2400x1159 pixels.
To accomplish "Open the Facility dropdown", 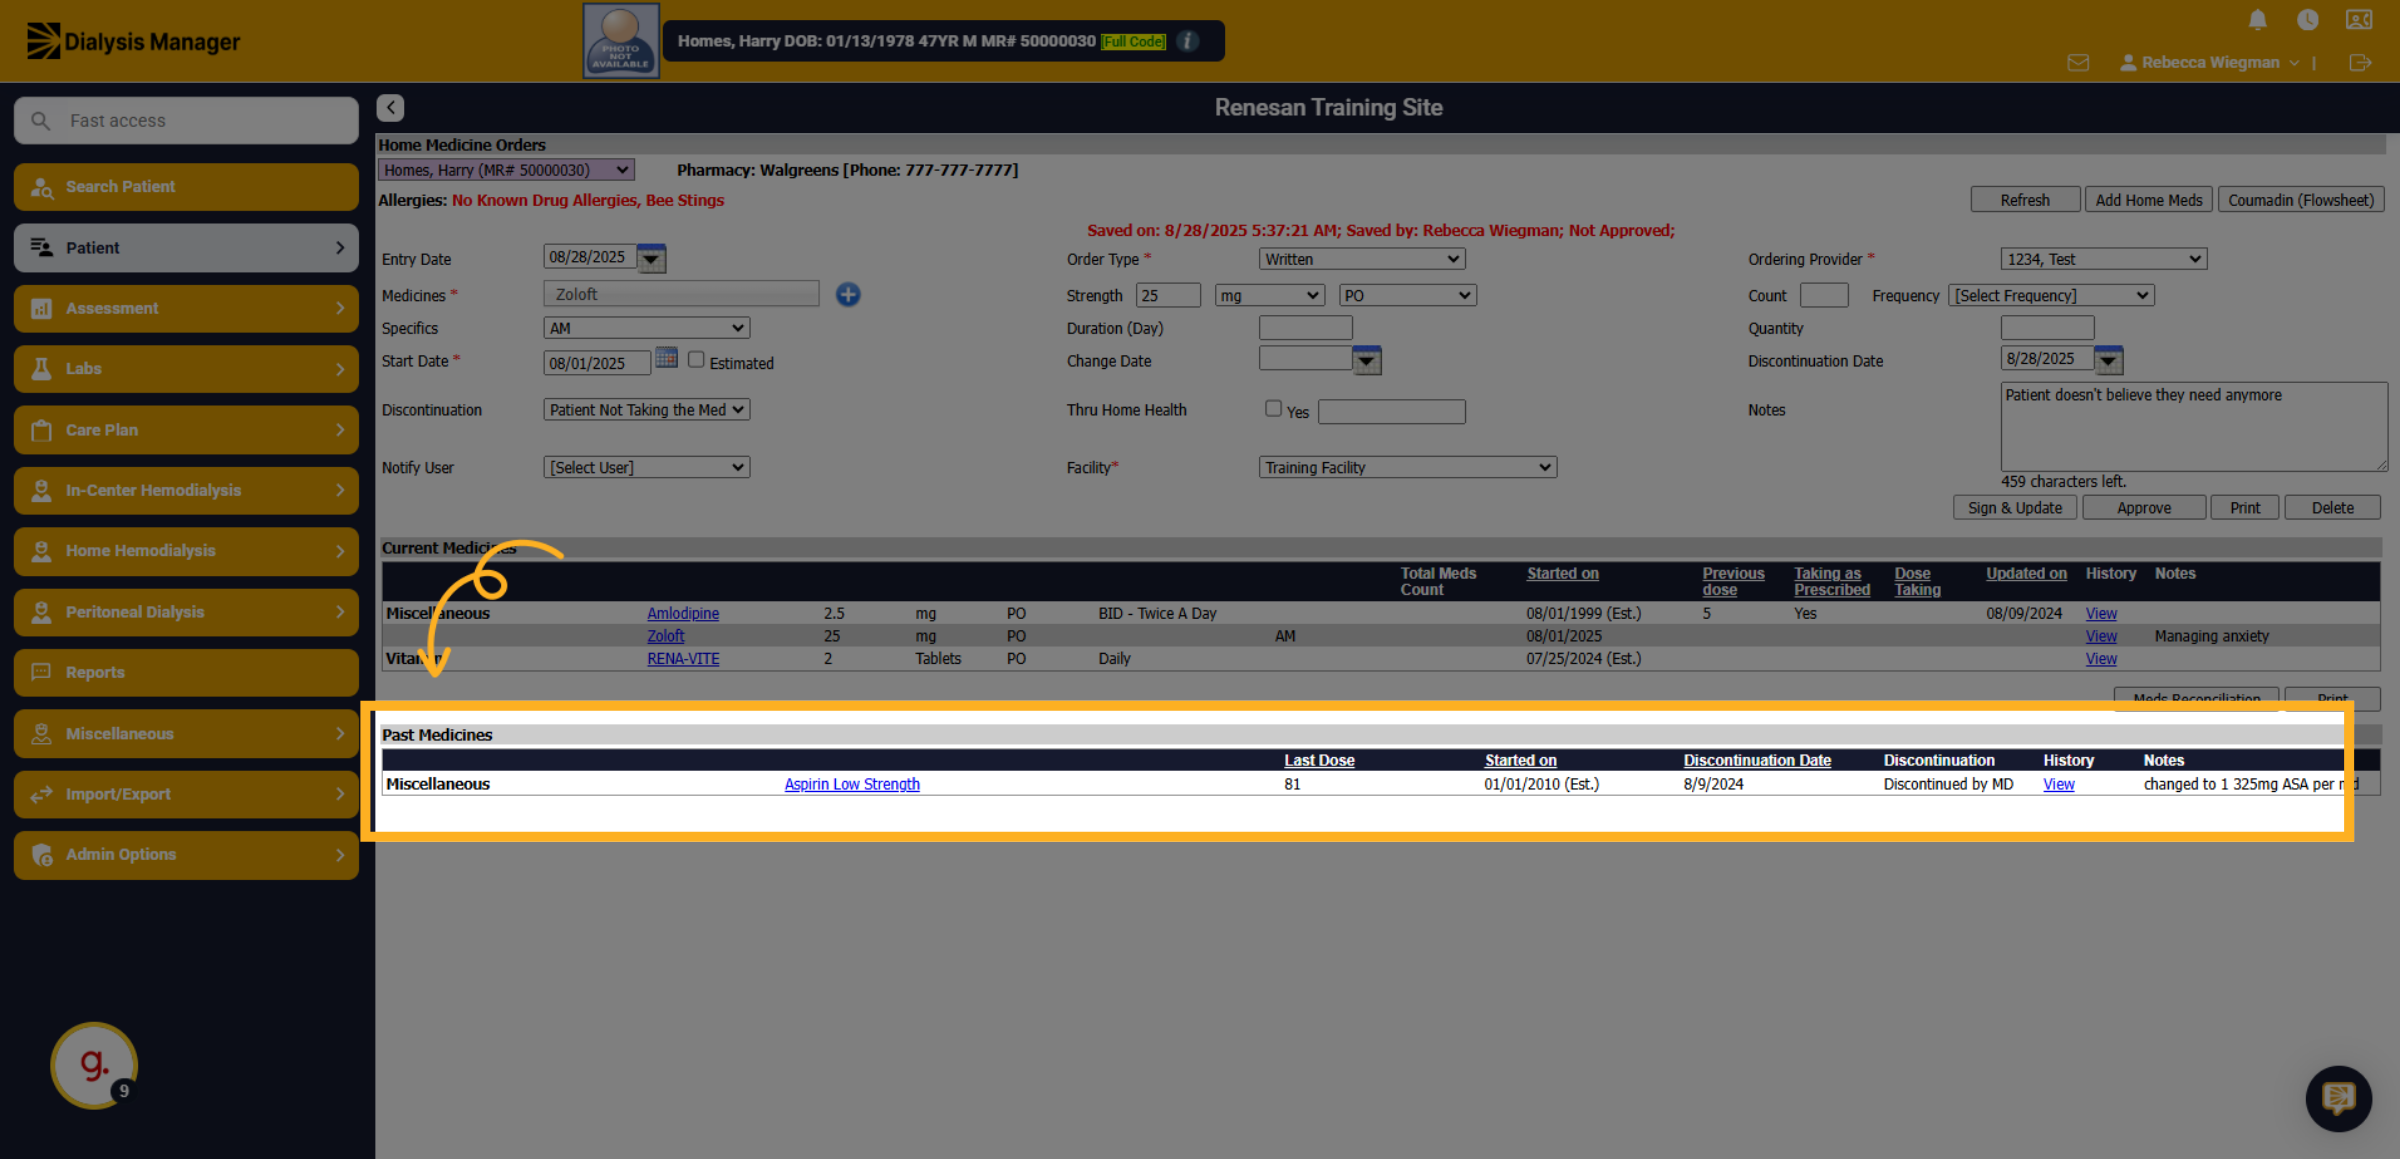I will point(1408,468).
